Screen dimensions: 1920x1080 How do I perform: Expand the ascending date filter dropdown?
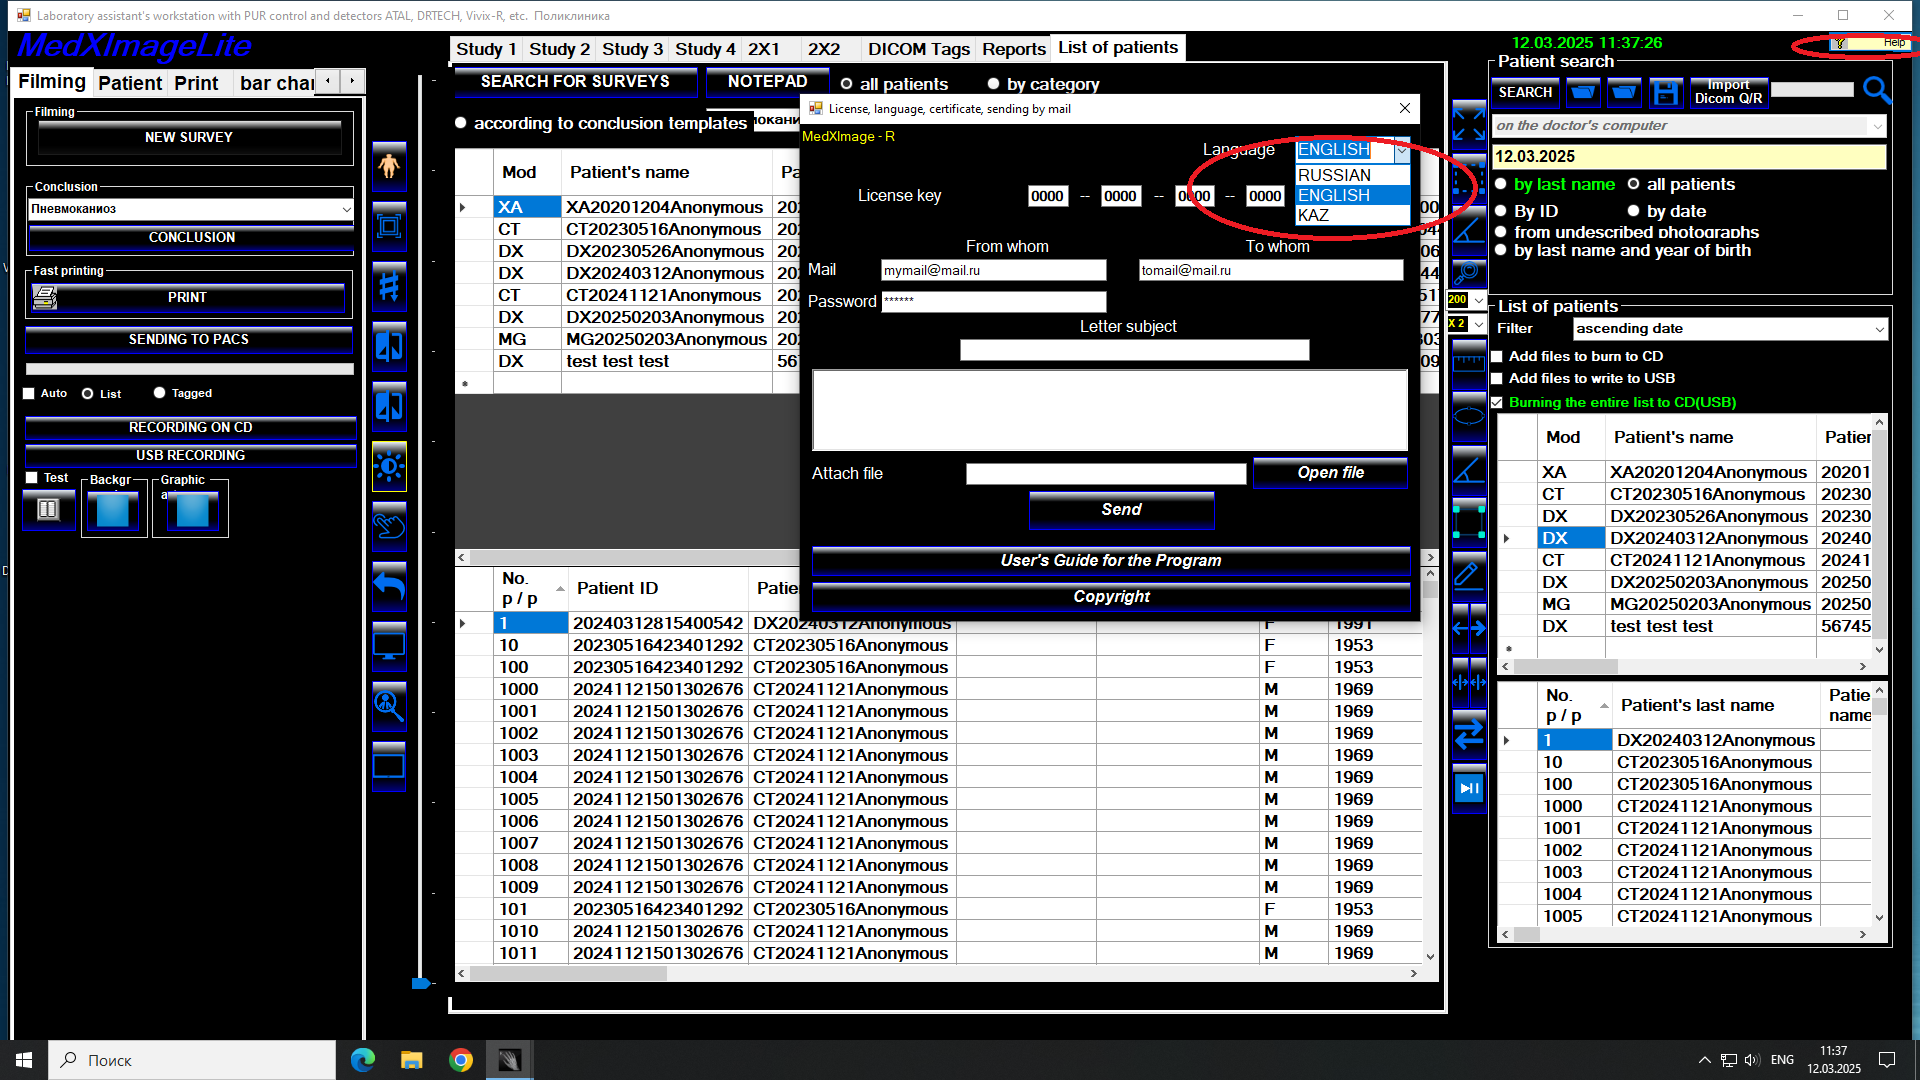(1879, 329)
